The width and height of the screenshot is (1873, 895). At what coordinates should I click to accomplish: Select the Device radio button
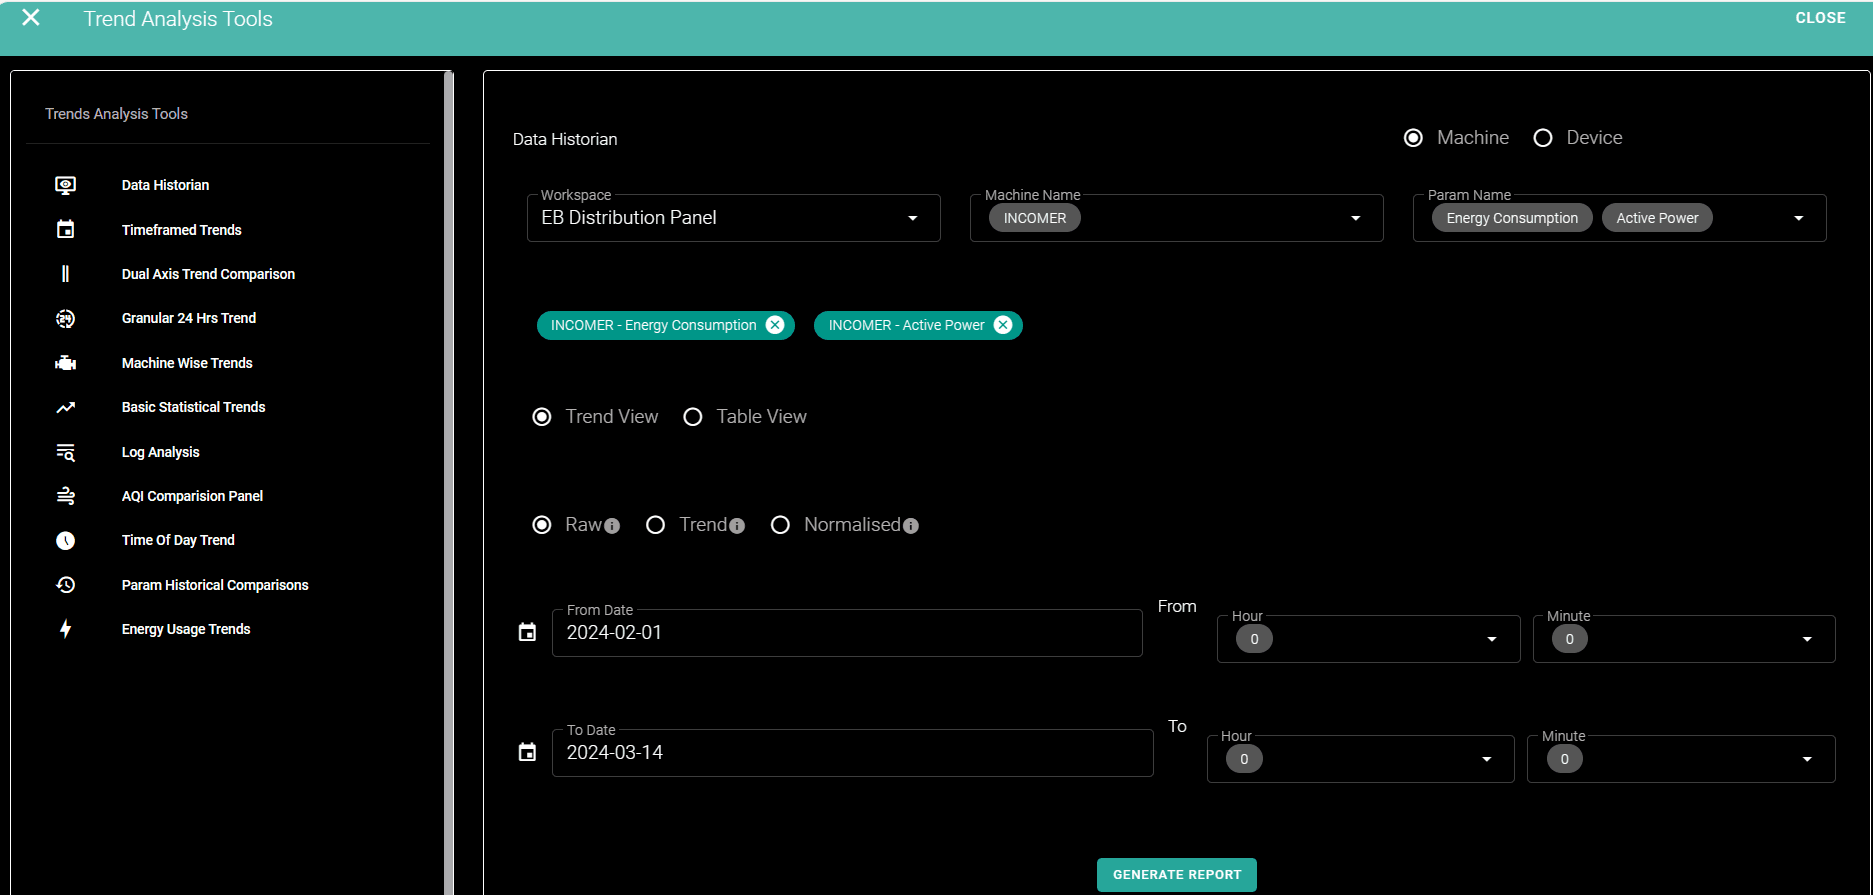coord(1543,138)
